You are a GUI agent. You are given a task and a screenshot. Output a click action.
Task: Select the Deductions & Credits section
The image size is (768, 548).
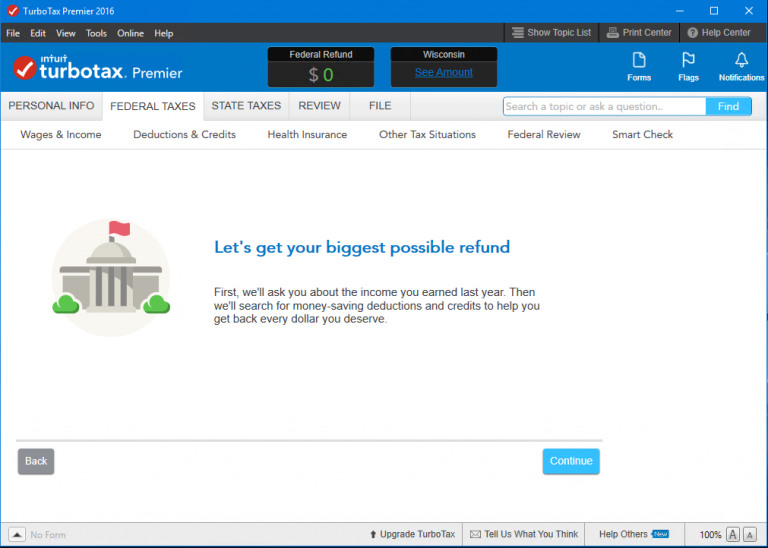point(184,135)
